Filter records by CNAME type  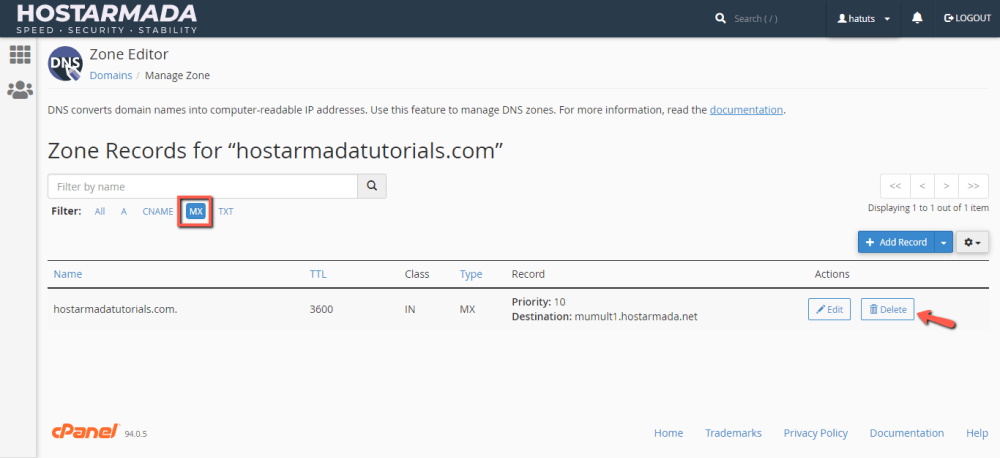coord(158,212)
